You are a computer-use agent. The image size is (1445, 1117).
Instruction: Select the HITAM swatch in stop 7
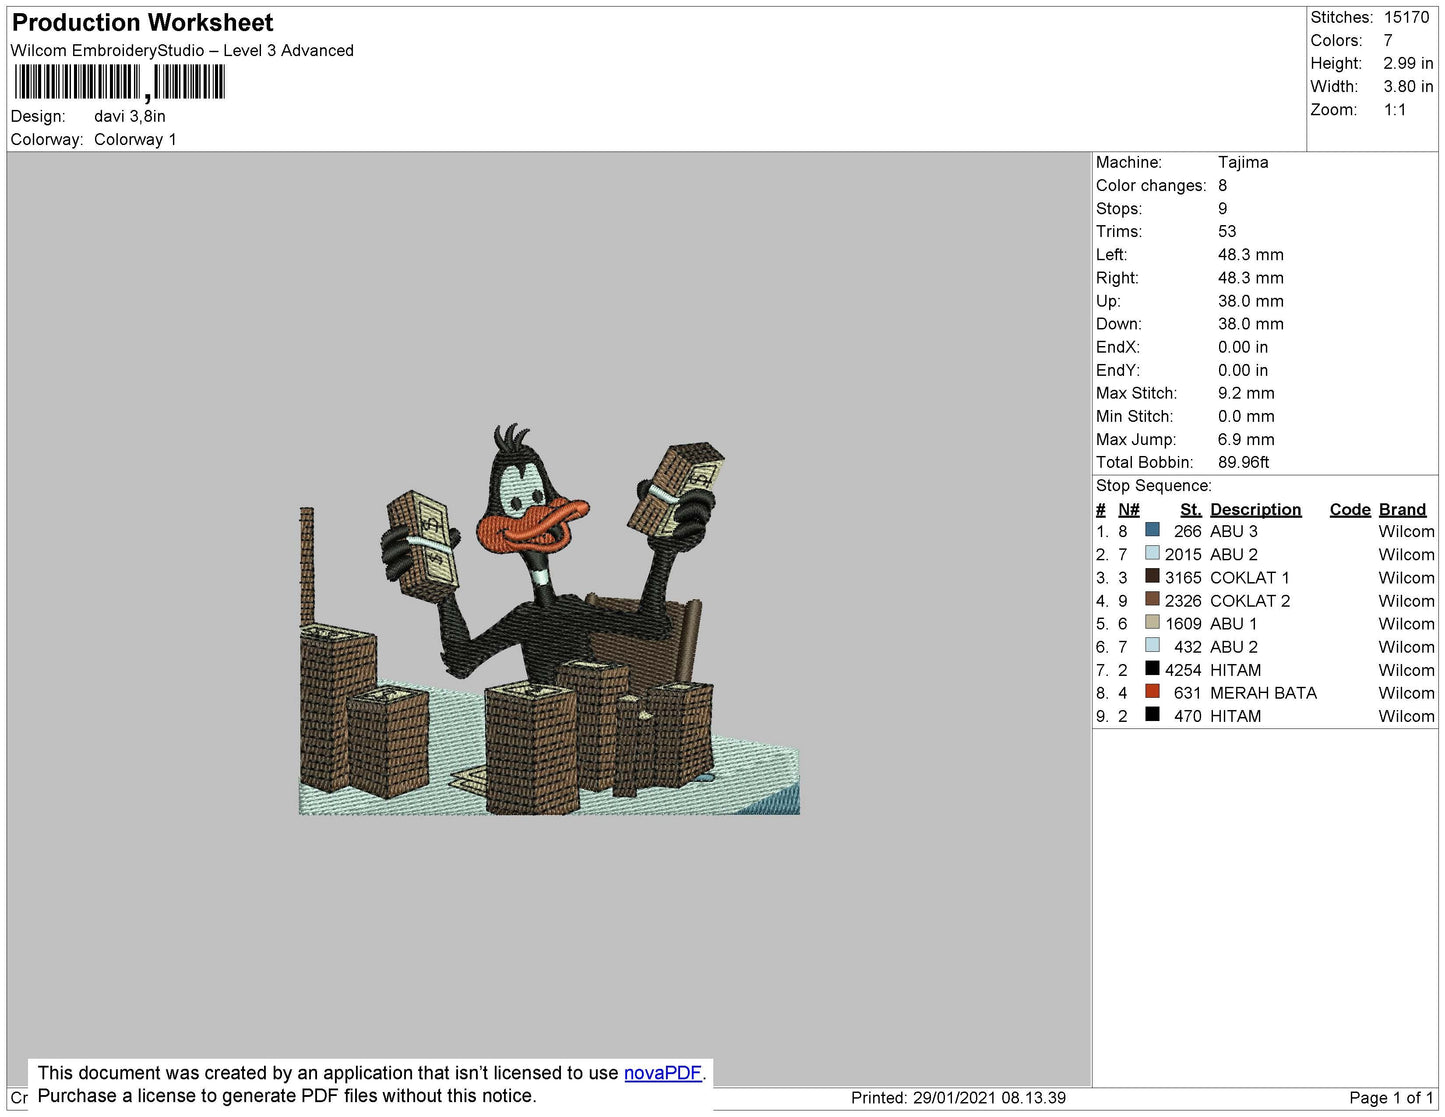1152,668
